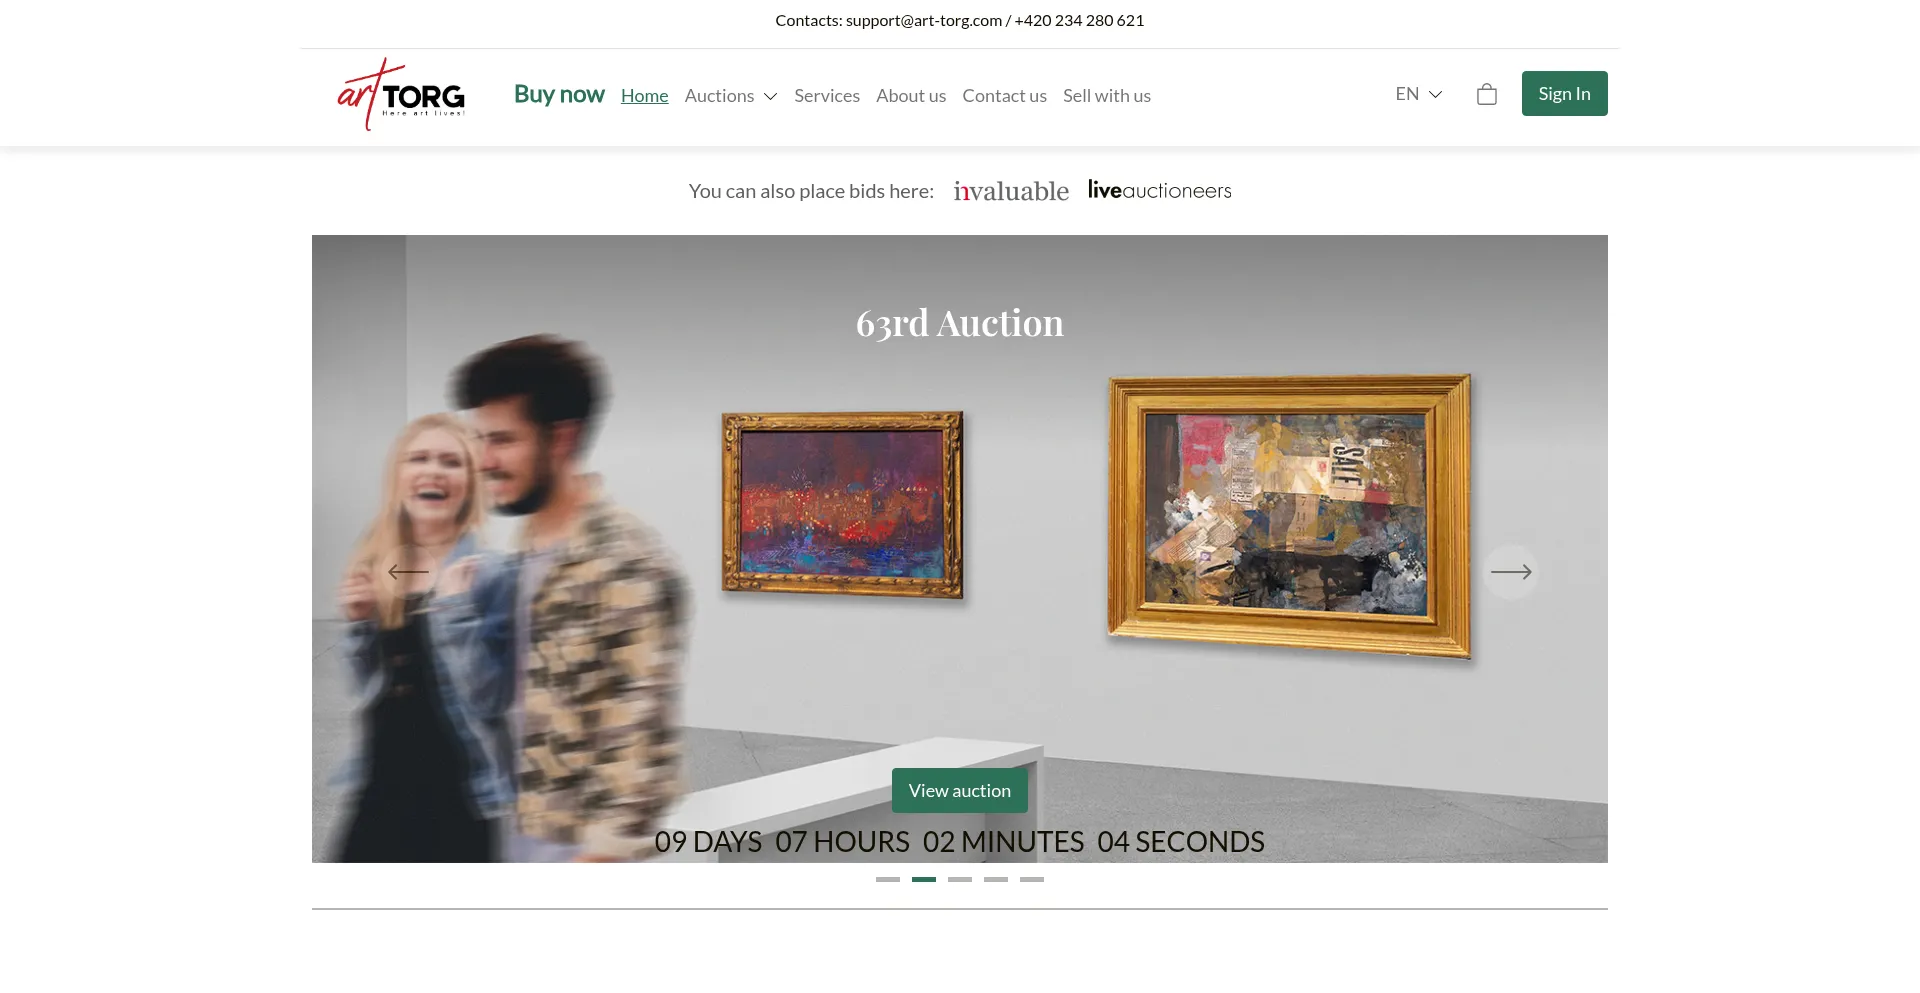Select the fifth carousel slide indicator

pyautogui.click(x=1032, y=879)
